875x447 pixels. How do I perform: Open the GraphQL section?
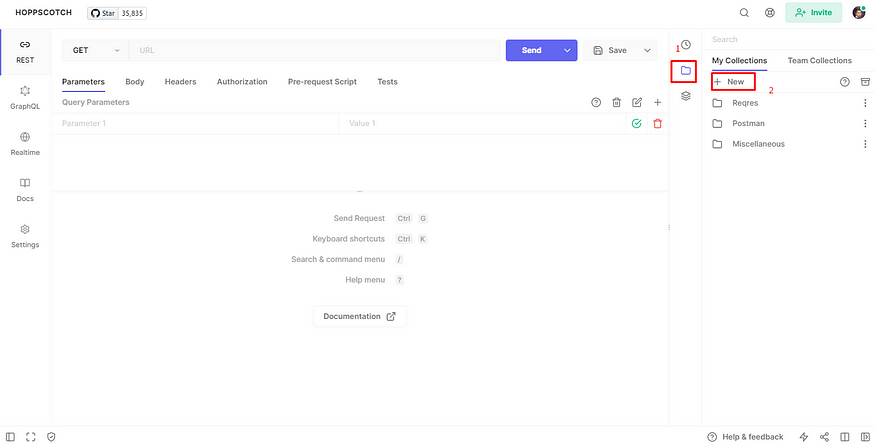25,98
